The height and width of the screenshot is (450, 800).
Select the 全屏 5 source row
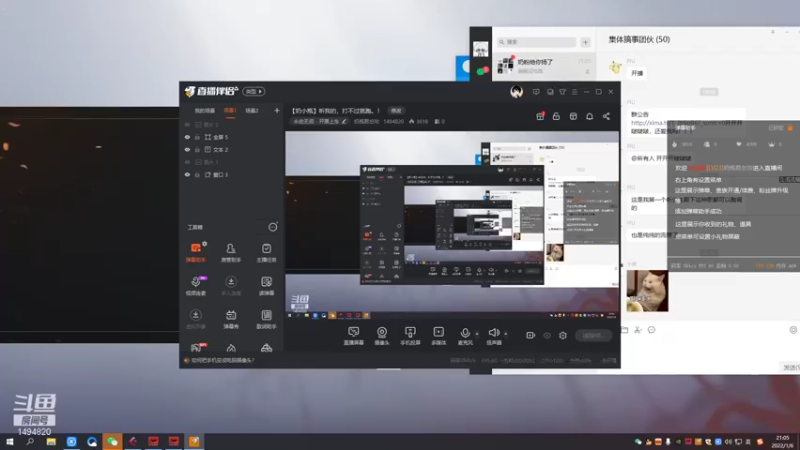[x=232, y=137]
